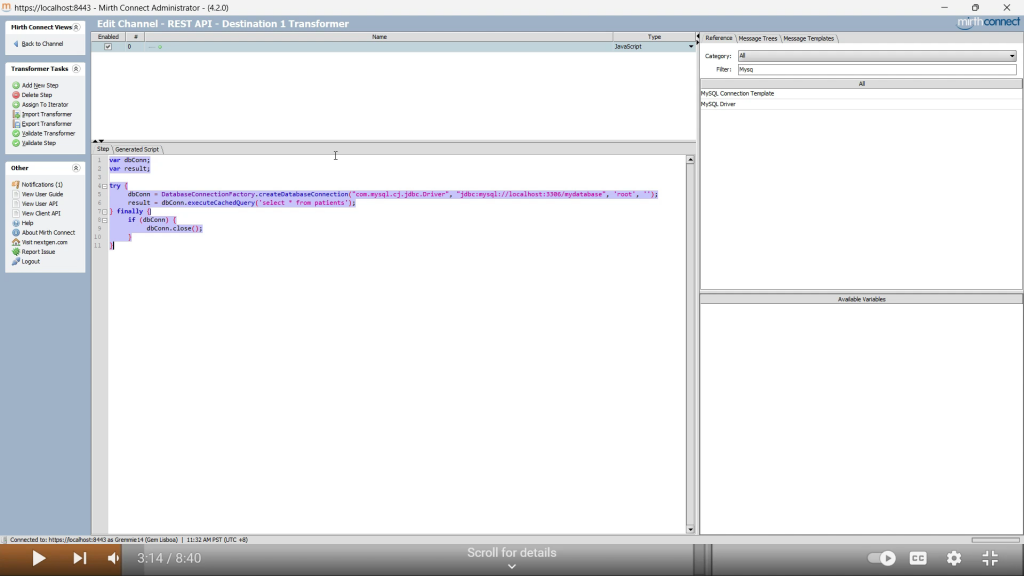Click the code editor scroll-up arrow
Viewport: 1024px width, 576px height.
coord(690,160)
